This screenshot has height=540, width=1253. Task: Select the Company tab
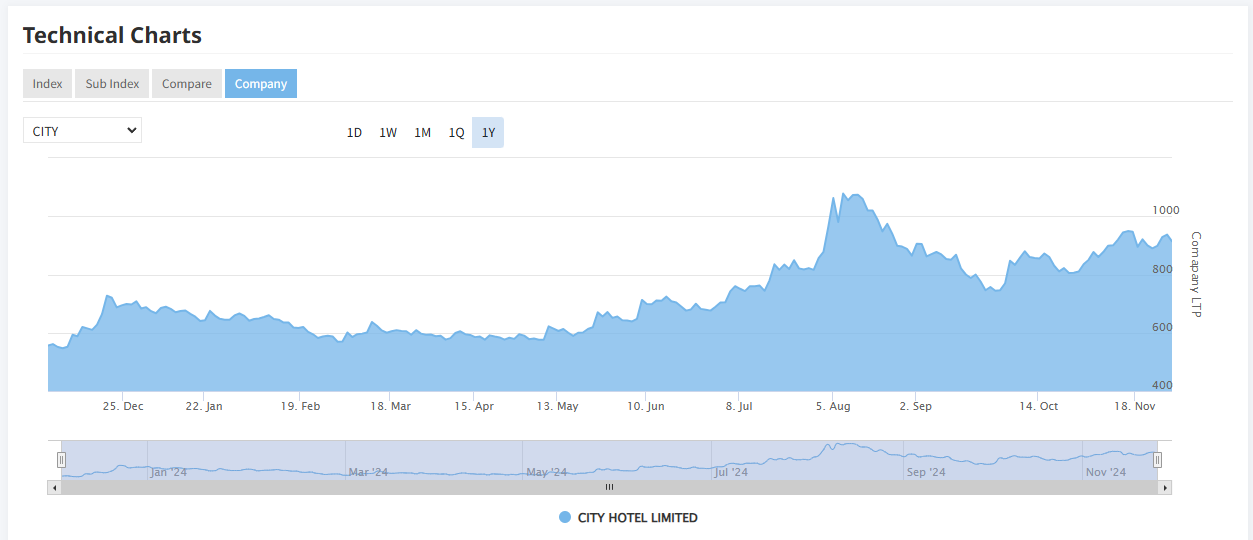261,84
